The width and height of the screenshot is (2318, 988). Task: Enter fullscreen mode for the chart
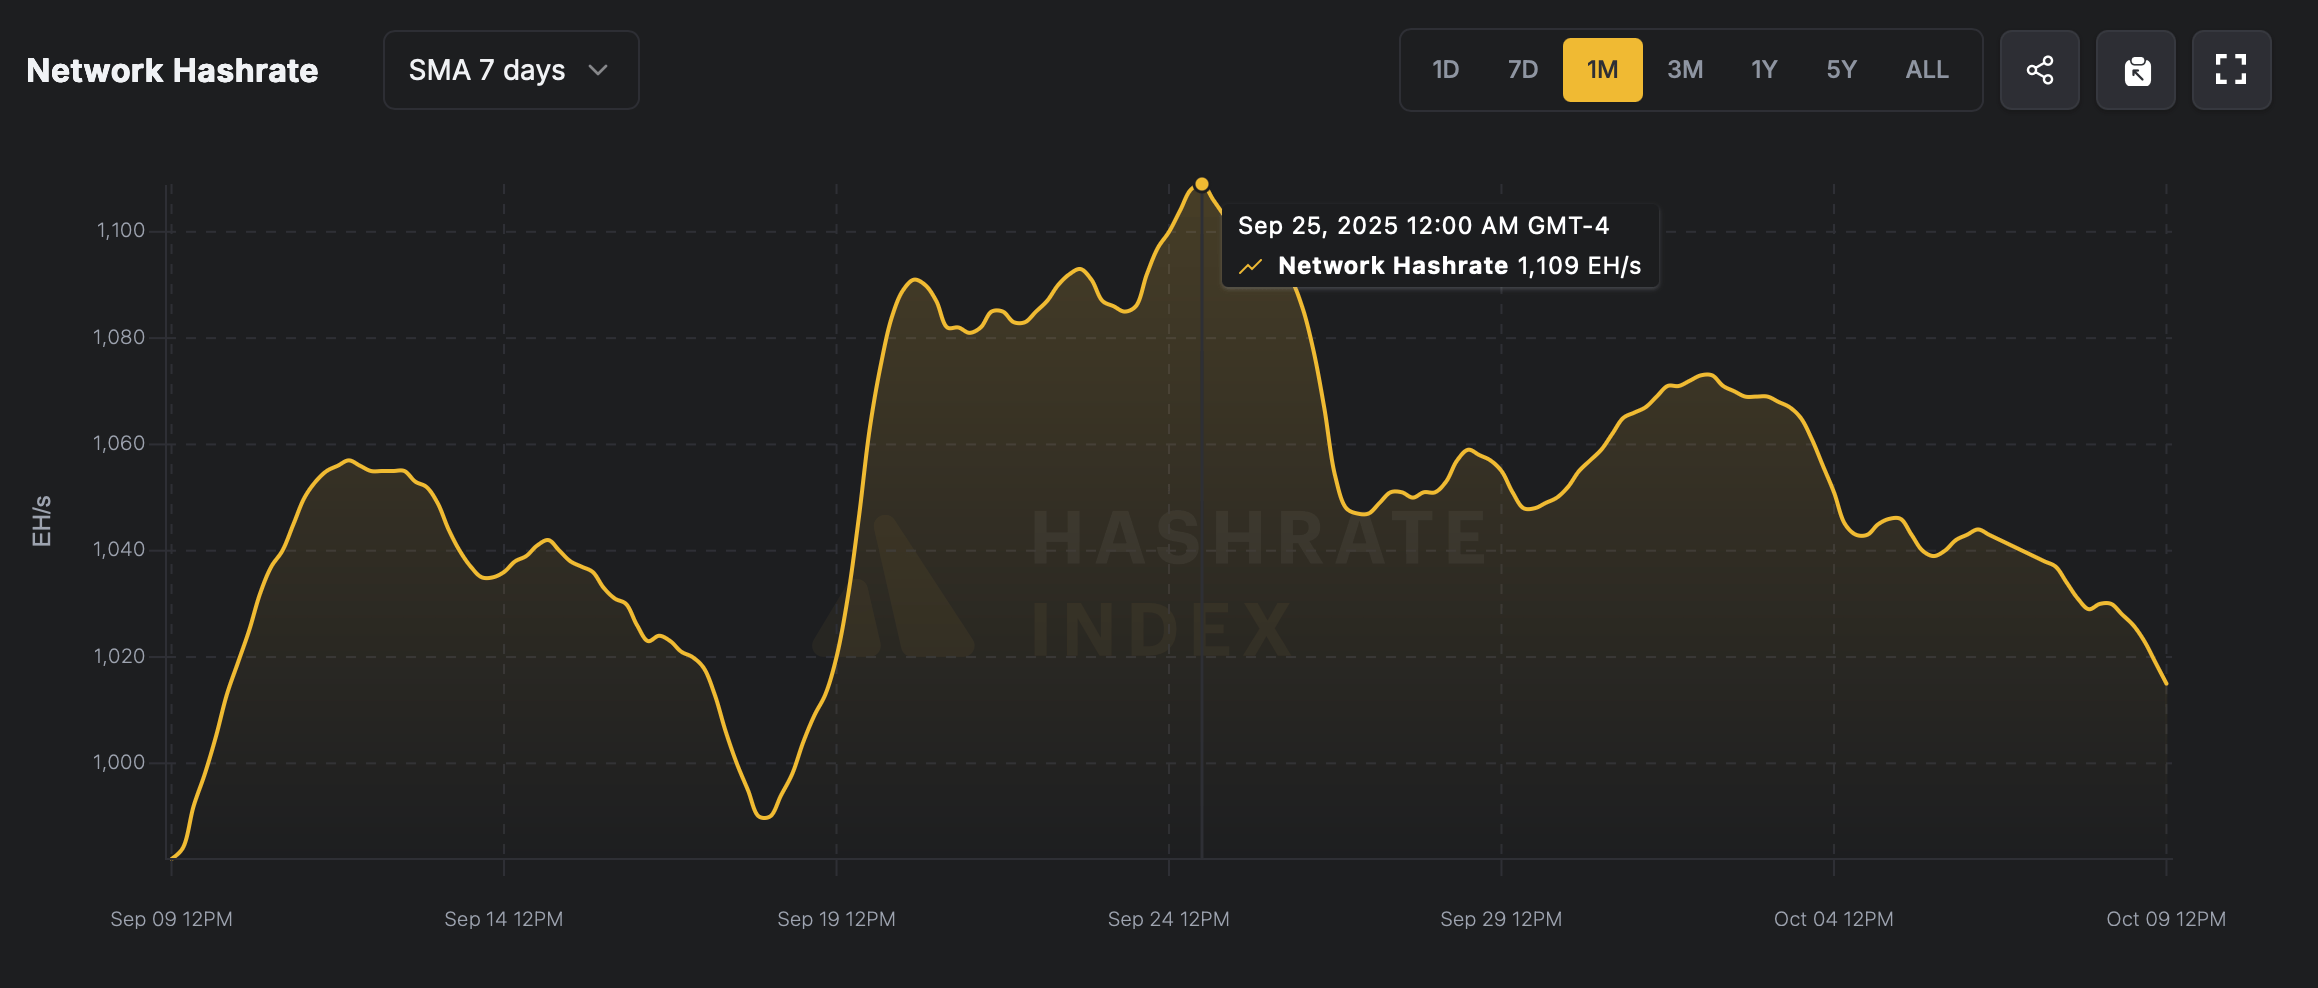pos(2231,70)
